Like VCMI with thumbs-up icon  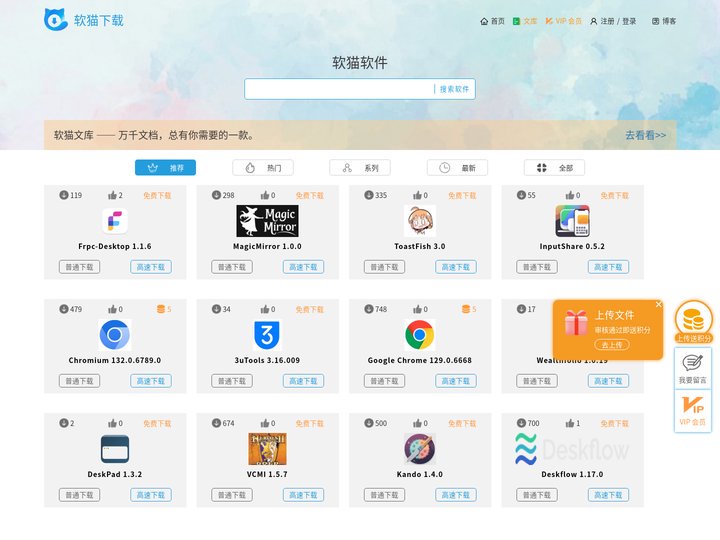tap(264, 423)
